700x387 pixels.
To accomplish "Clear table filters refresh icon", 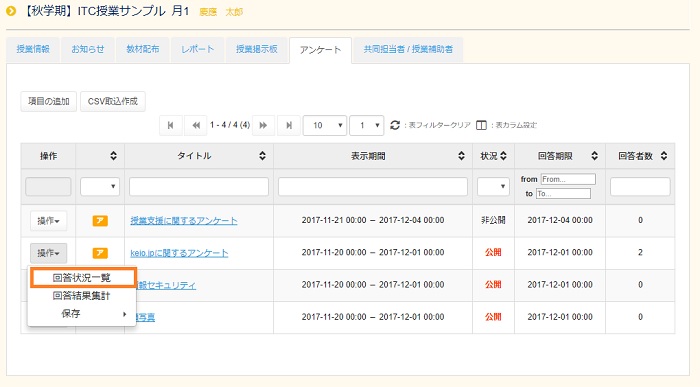I will 395,125.
